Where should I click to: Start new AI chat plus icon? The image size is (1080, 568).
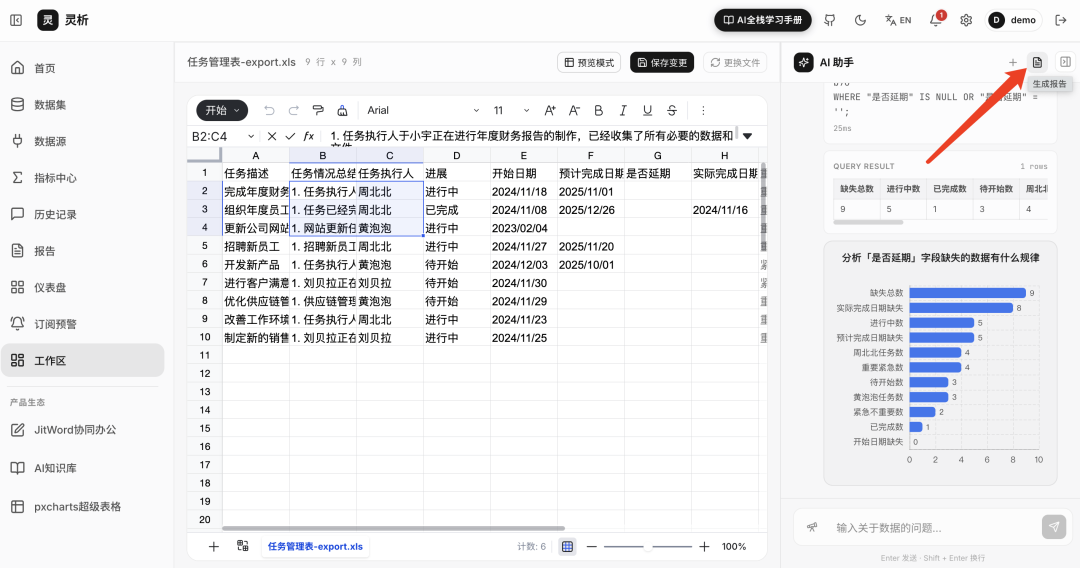click(x=1012, y=63)
